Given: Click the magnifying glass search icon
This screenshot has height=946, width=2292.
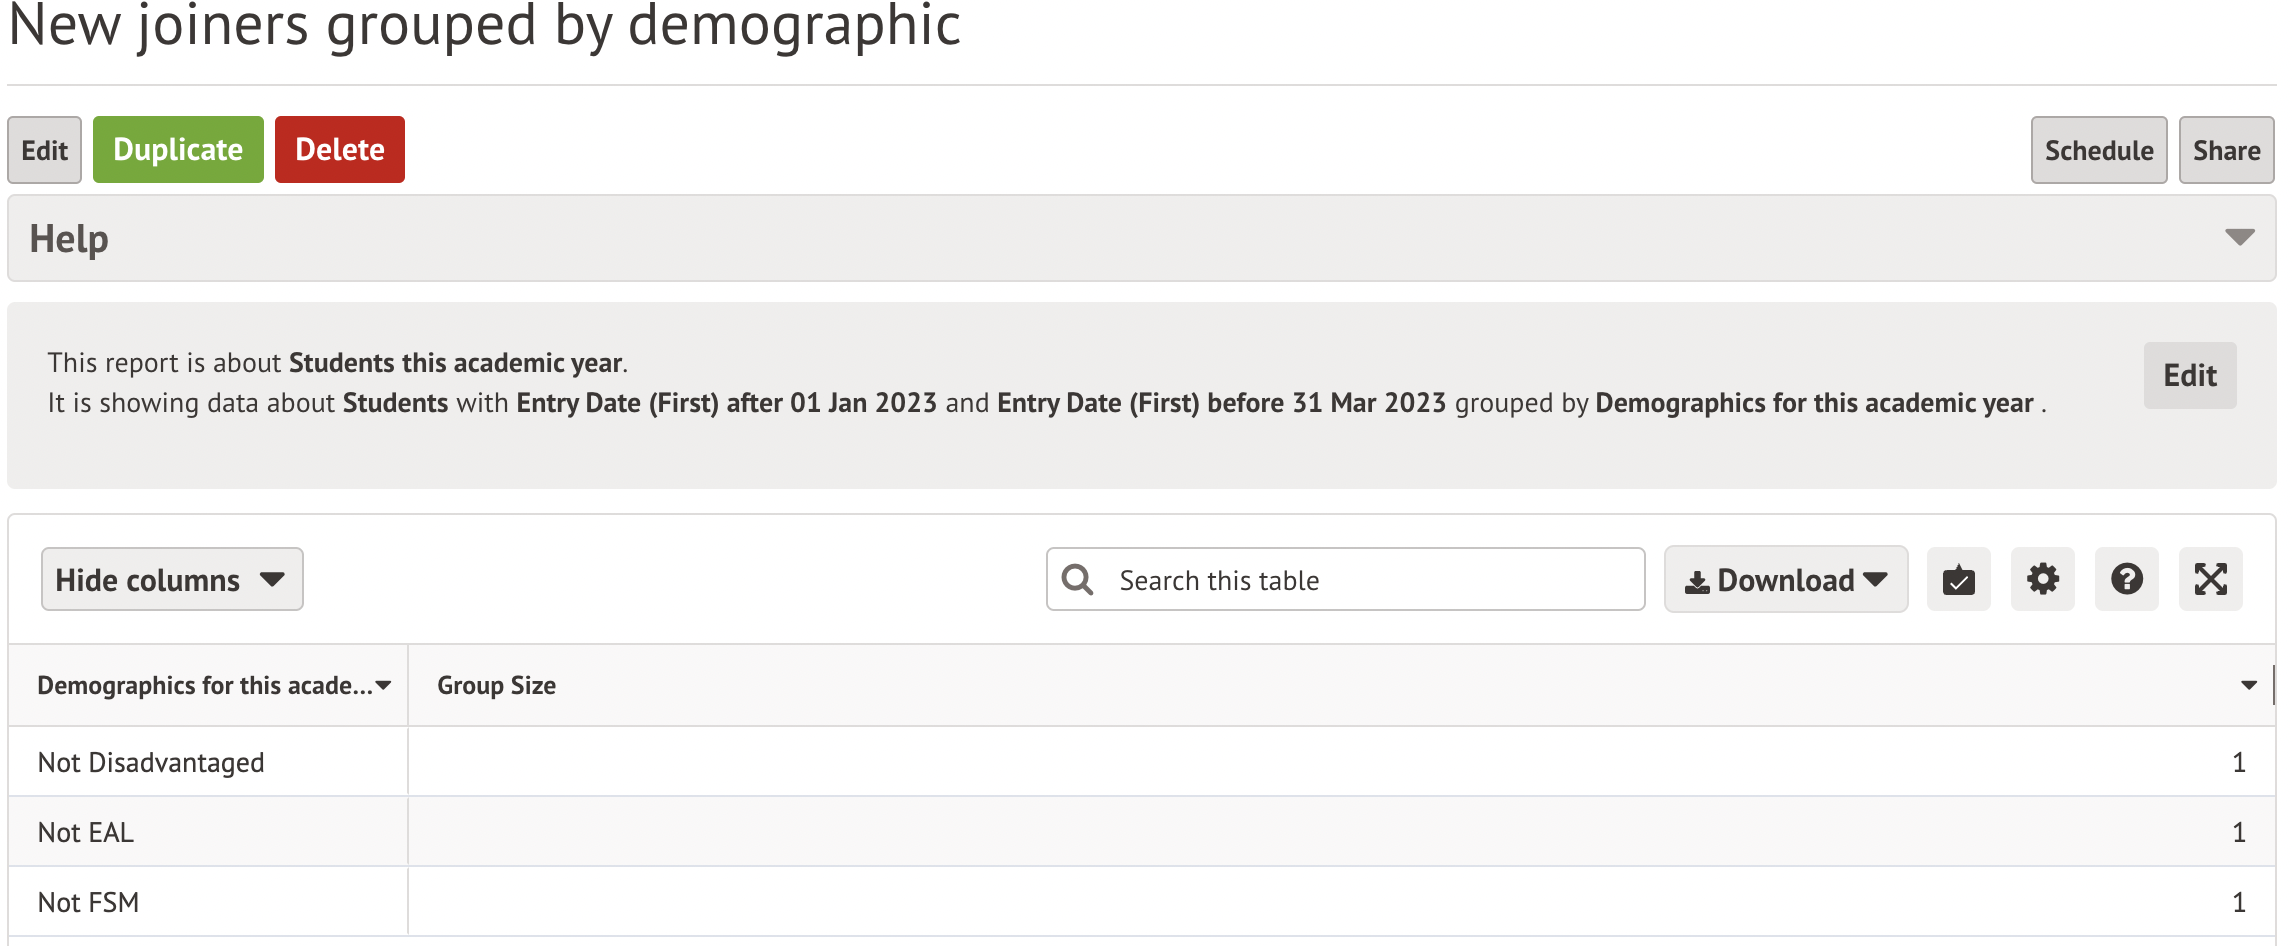Looking at the screenshot, I should click(1077, 580).
